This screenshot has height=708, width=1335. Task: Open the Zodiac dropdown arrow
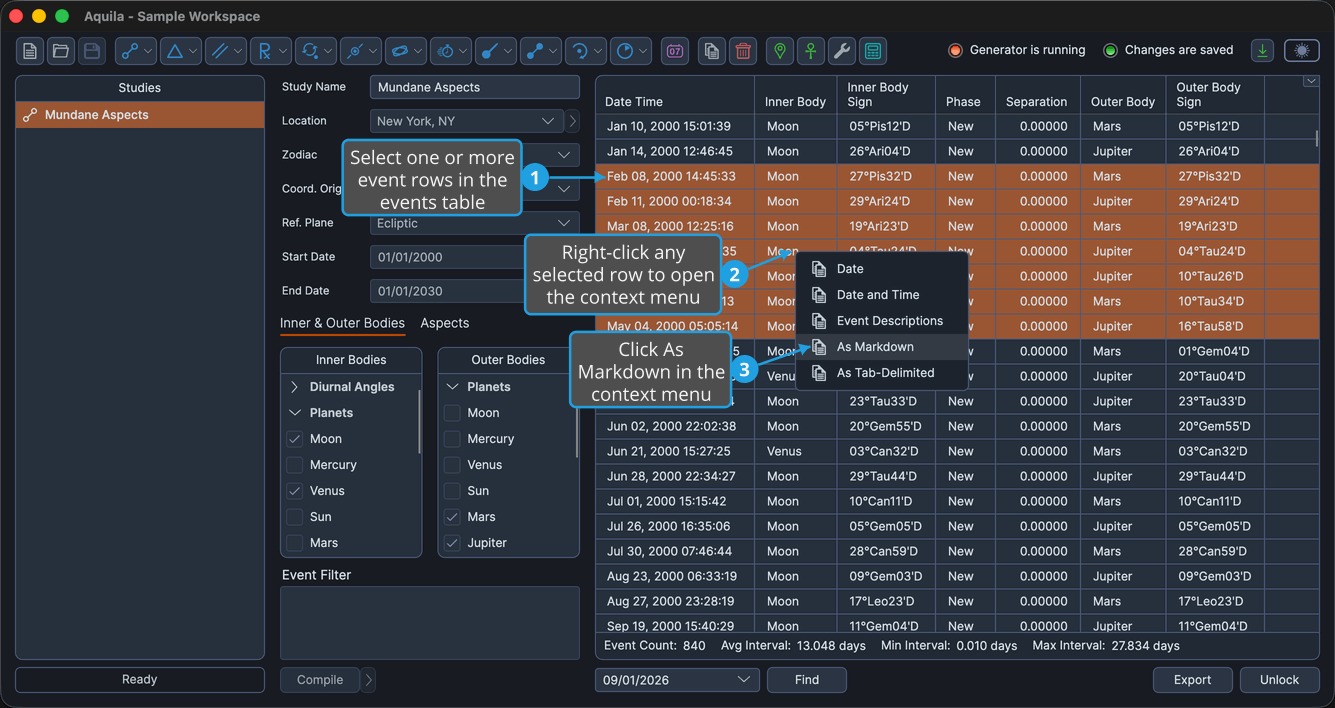tap(564, 155)
